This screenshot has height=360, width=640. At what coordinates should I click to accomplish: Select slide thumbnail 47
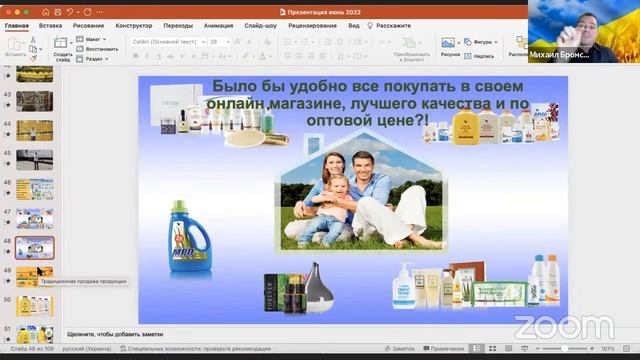[35, 218]
